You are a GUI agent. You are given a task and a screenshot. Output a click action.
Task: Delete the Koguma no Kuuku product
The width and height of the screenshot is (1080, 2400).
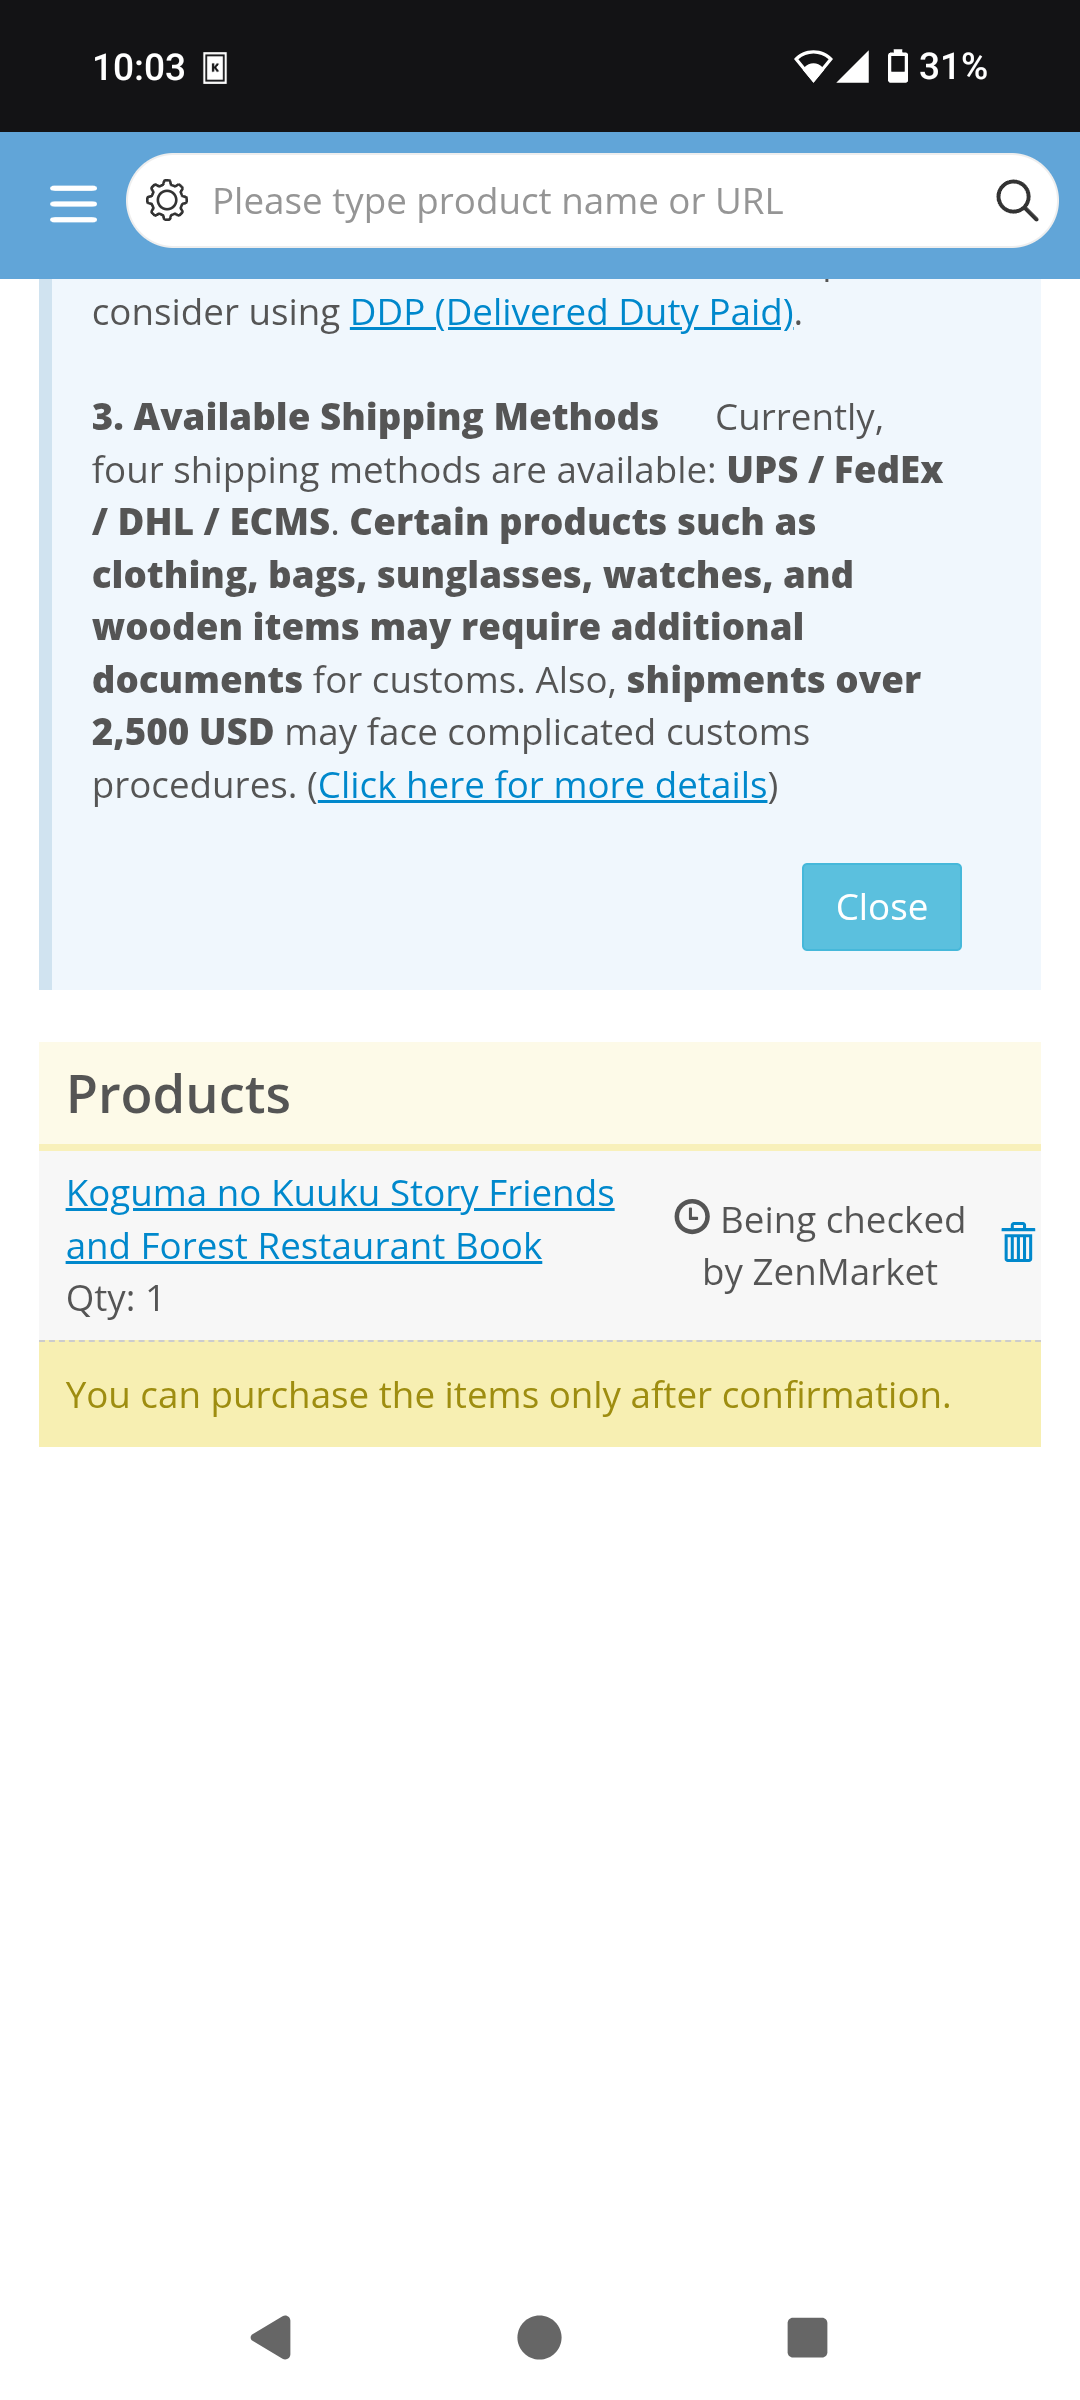pyautogui.click(x=1017, y=1243)
